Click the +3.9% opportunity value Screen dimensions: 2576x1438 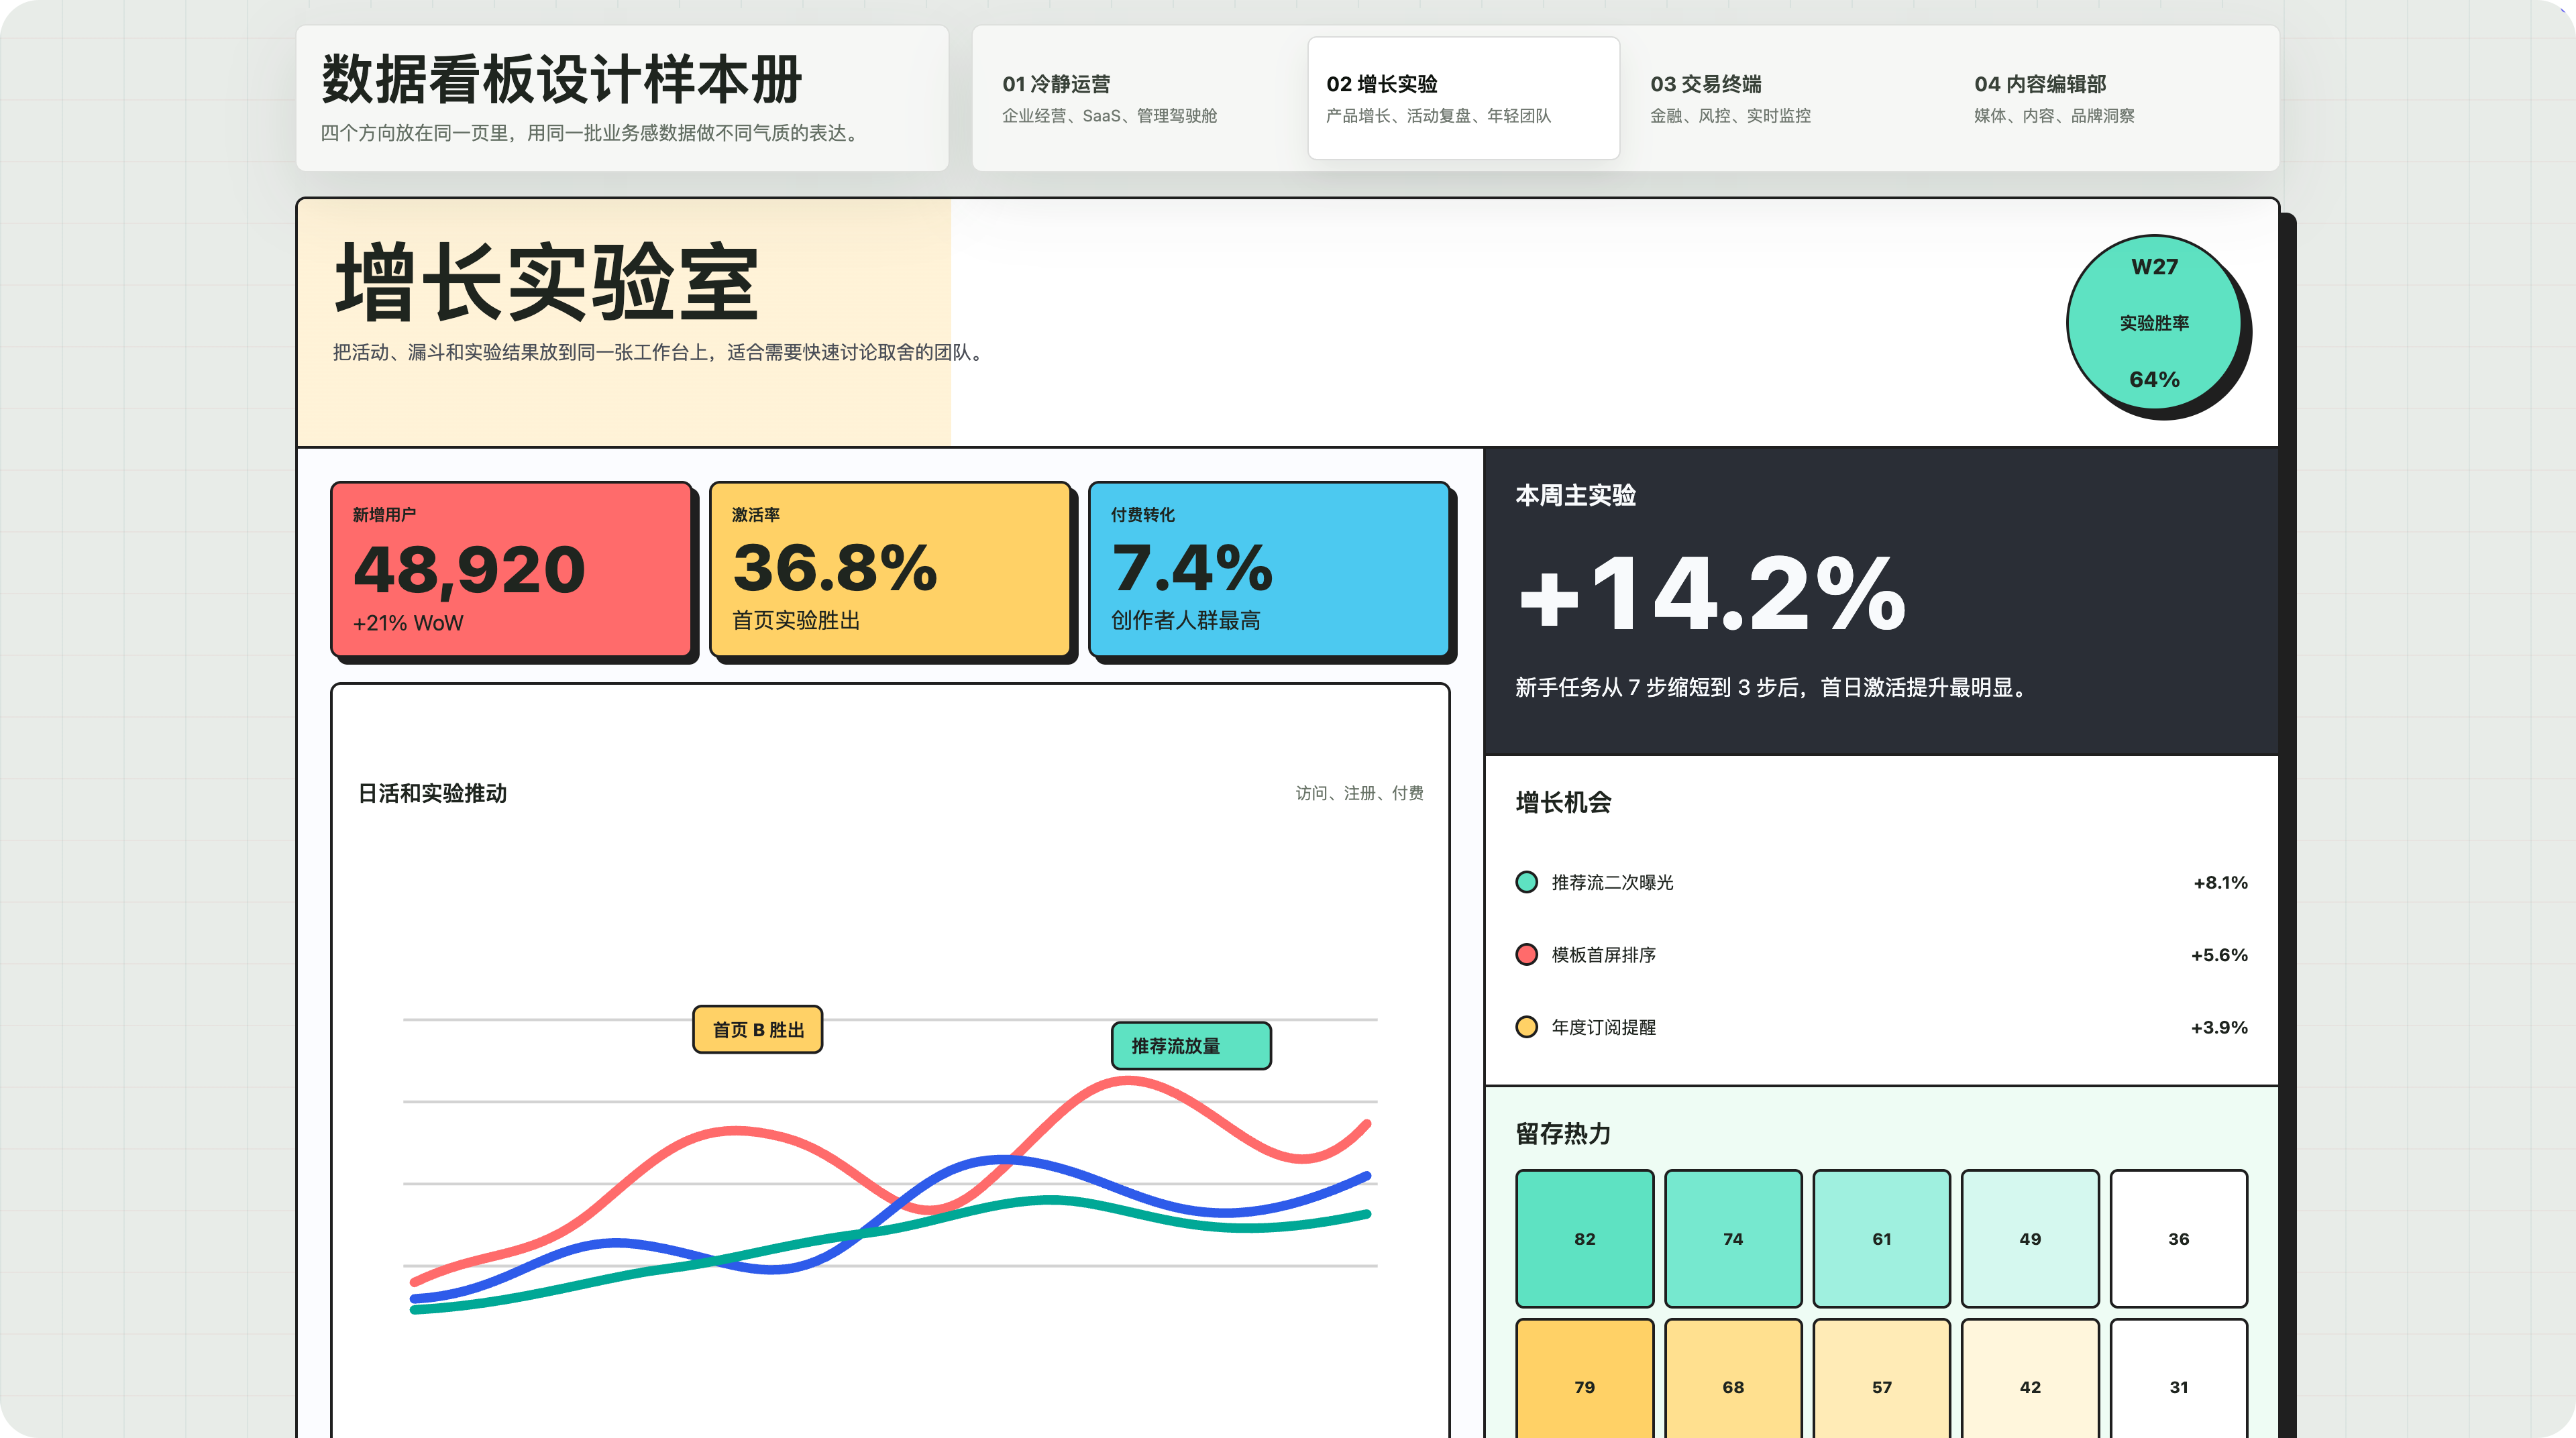tap(2219, 1027)
